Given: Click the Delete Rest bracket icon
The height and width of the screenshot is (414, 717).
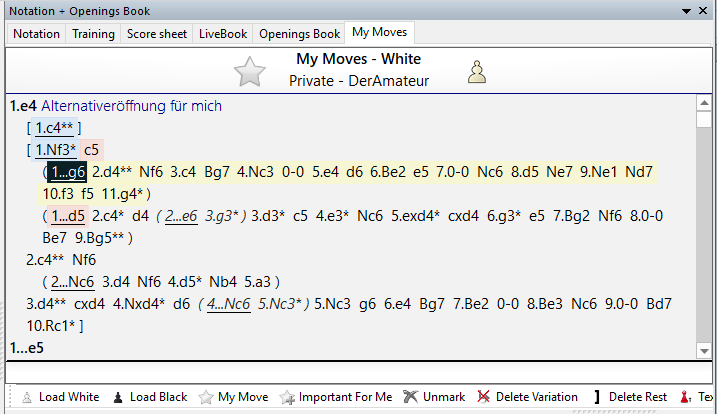Looking at the screenshot, I should point(597,397).
